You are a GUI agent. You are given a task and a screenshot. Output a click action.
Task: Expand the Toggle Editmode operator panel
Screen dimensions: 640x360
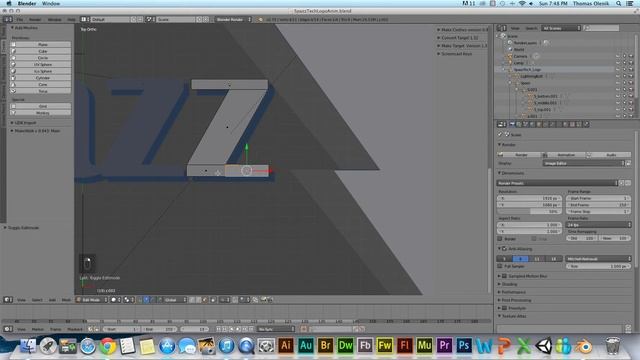click(x=22, y=228)
